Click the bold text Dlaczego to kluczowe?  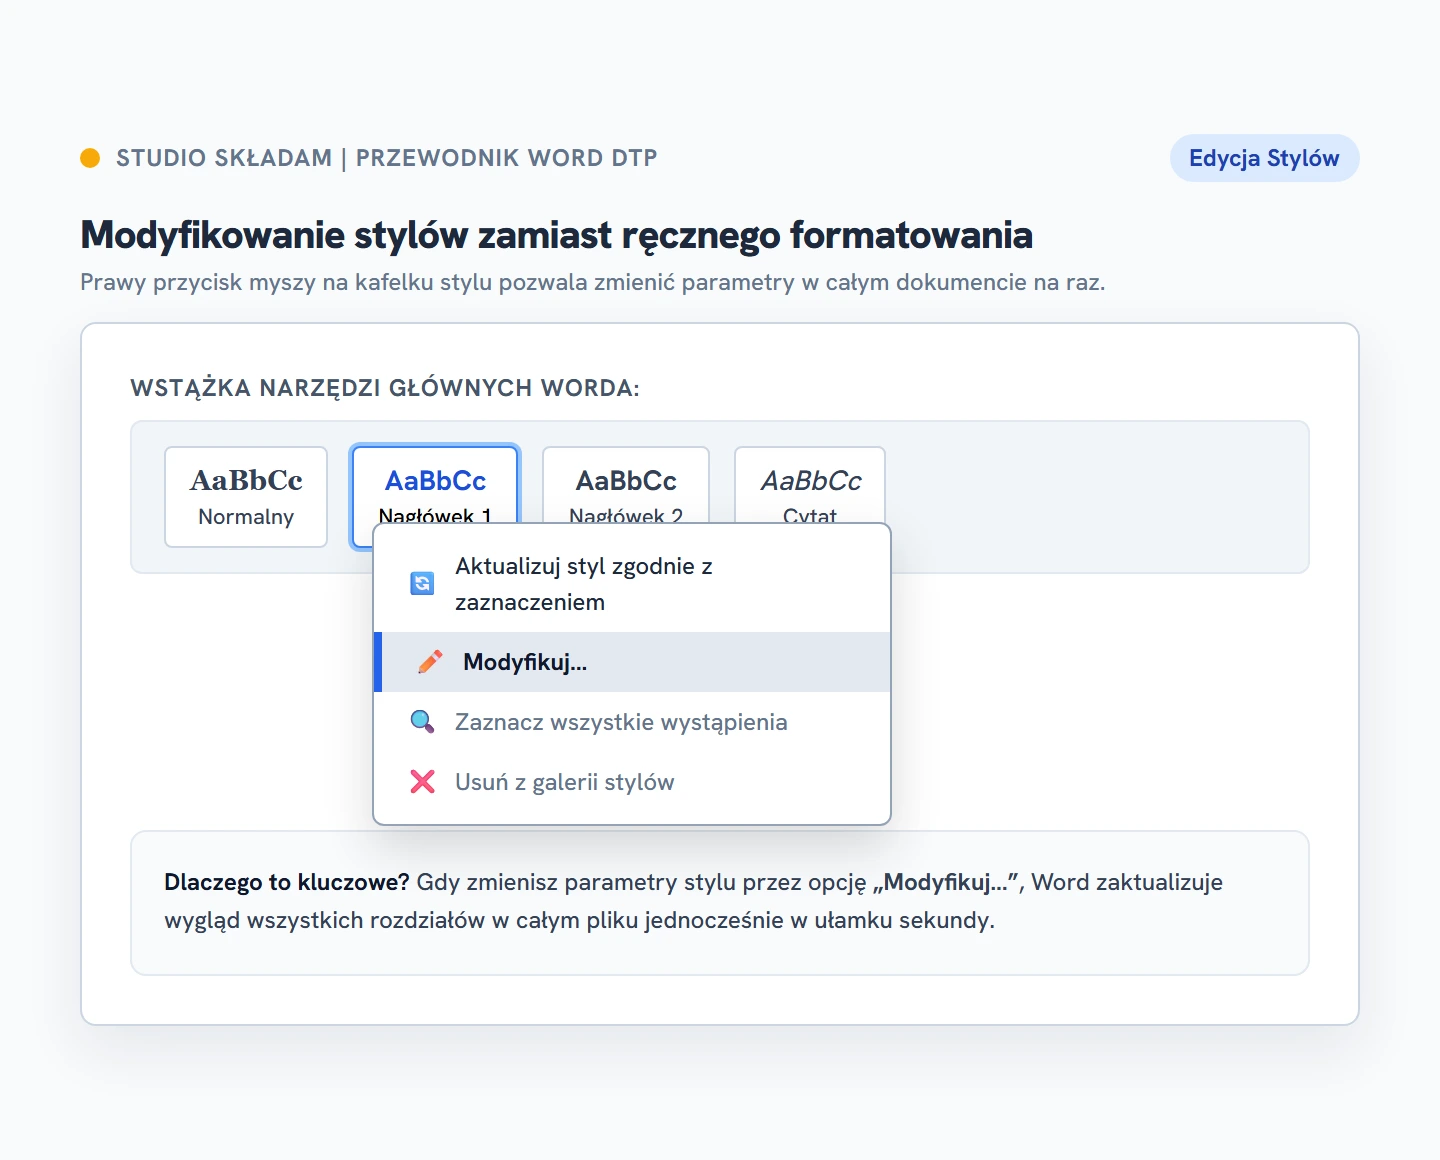(287, 882)
